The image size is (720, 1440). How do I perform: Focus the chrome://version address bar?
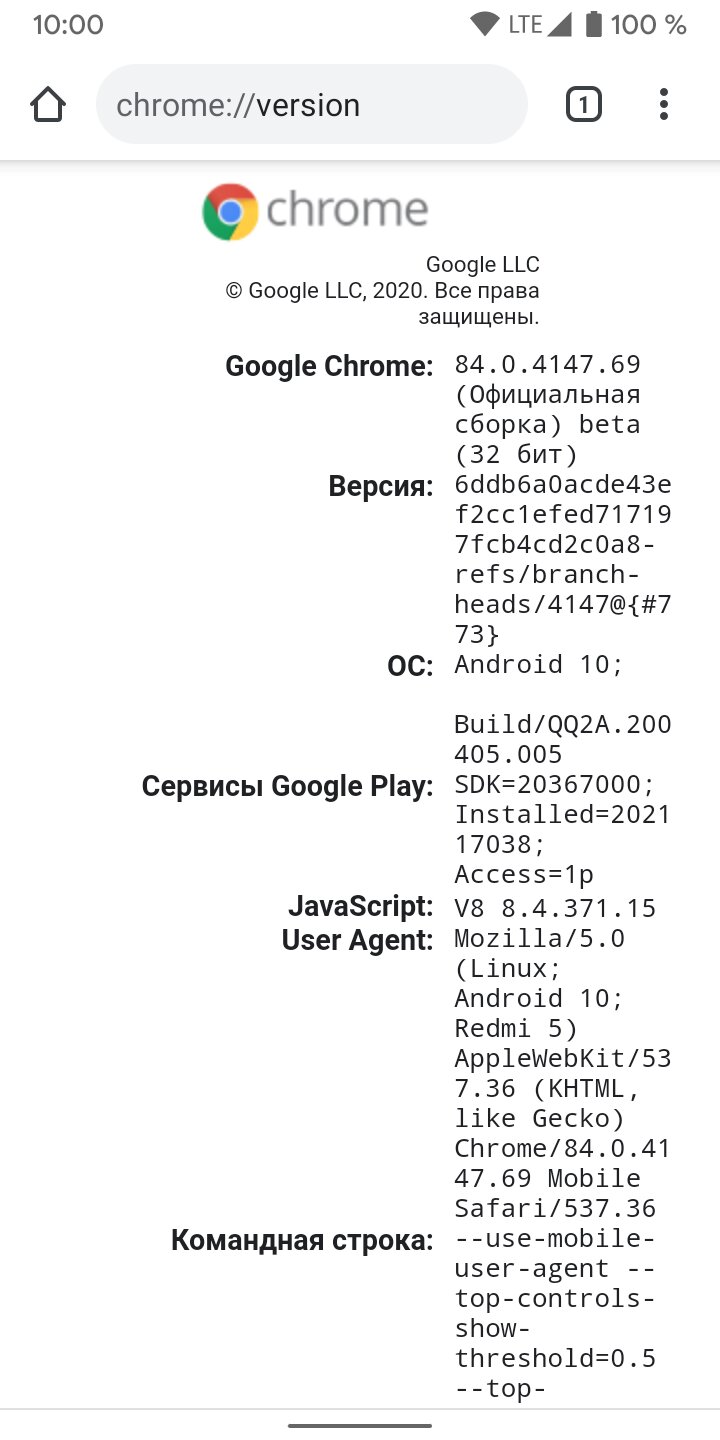311,105
